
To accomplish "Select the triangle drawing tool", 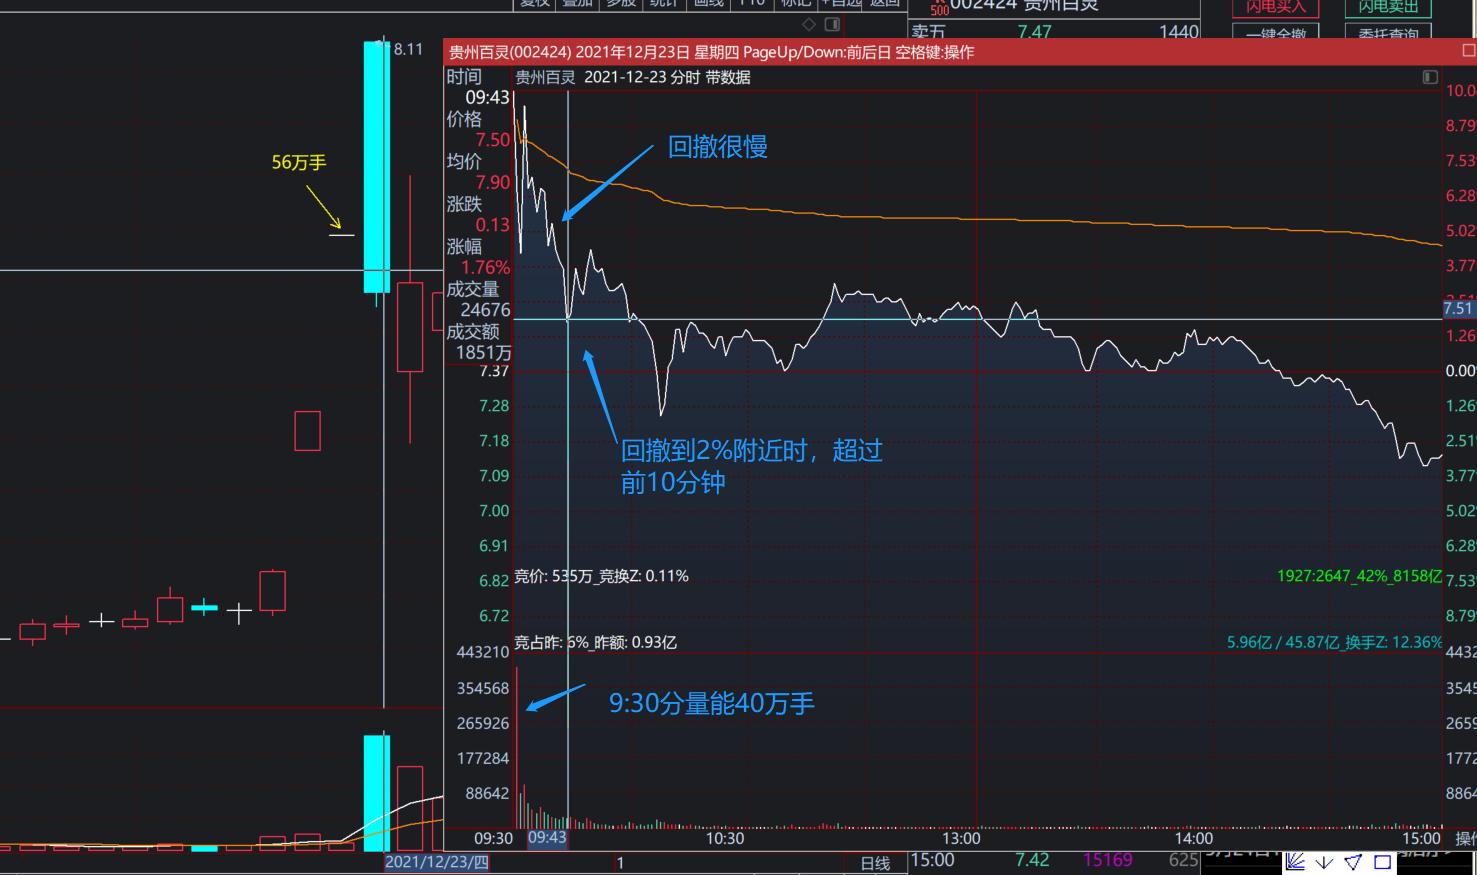I will click(x=1353, y=862).
